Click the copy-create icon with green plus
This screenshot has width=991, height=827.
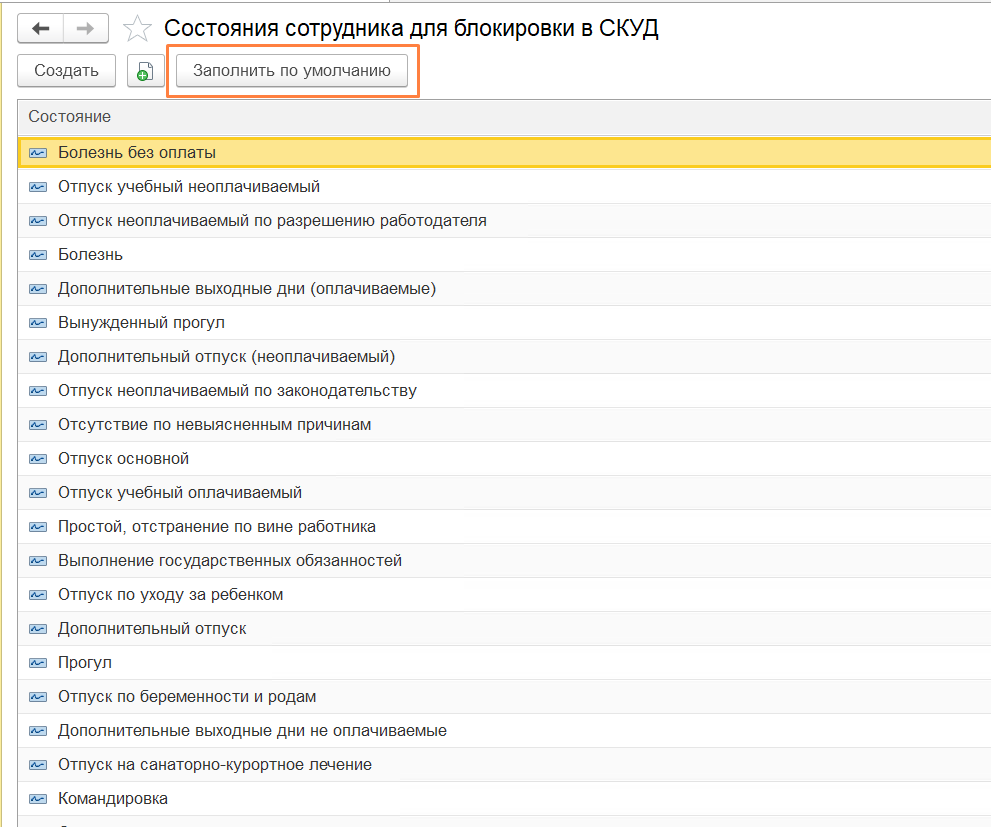coord(145,71)
